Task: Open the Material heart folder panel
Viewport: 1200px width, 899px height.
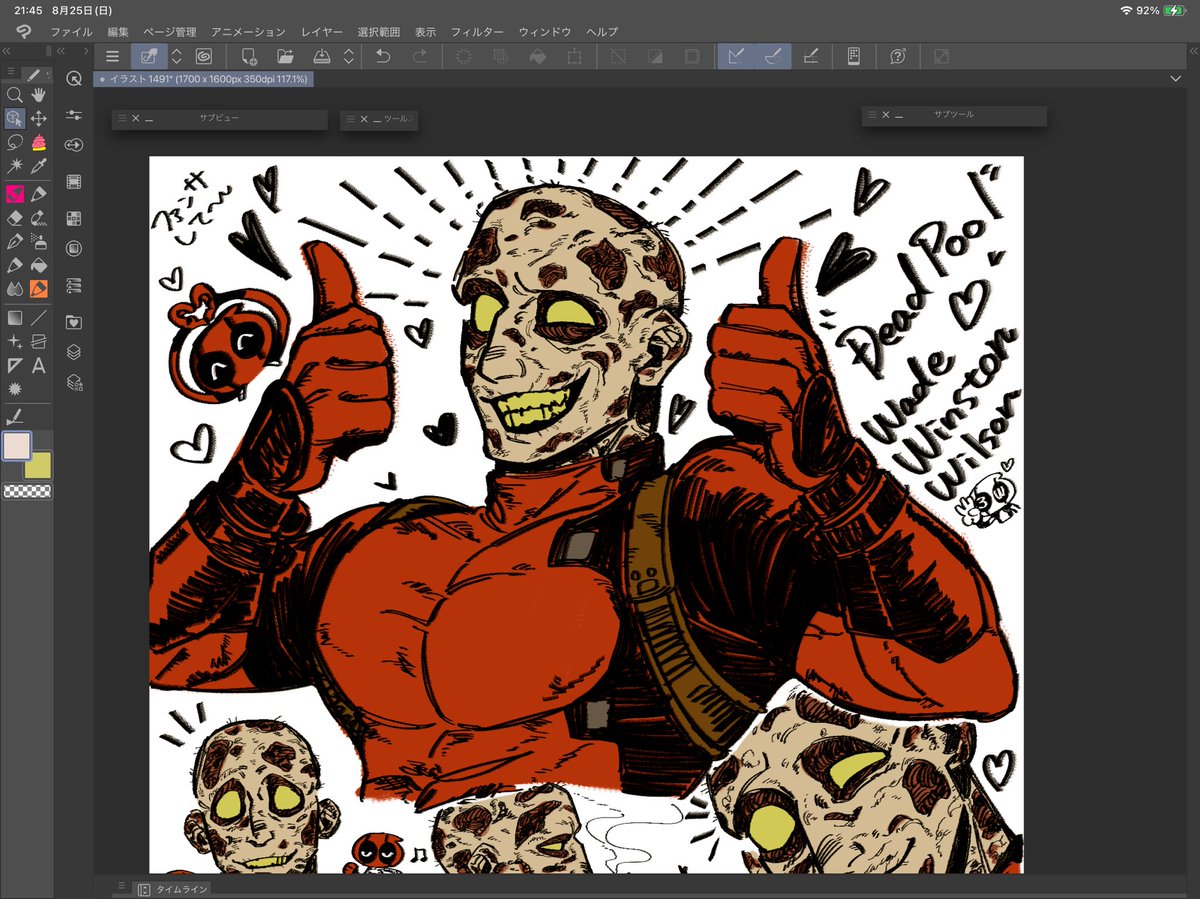Action: pos(73,322)
